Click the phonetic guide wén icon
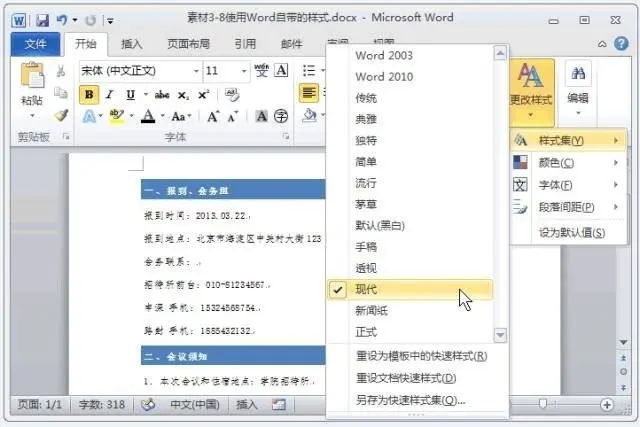 pos(261,70)
